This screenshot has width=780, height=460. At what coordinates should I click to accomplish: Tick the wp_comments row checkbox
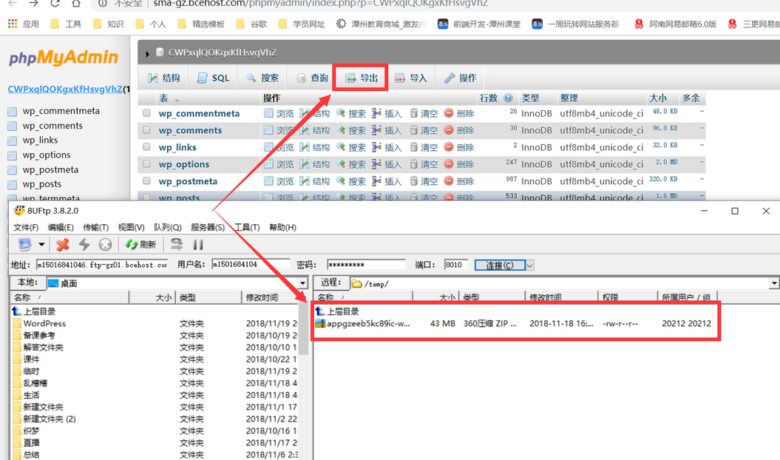click(146, 130)
